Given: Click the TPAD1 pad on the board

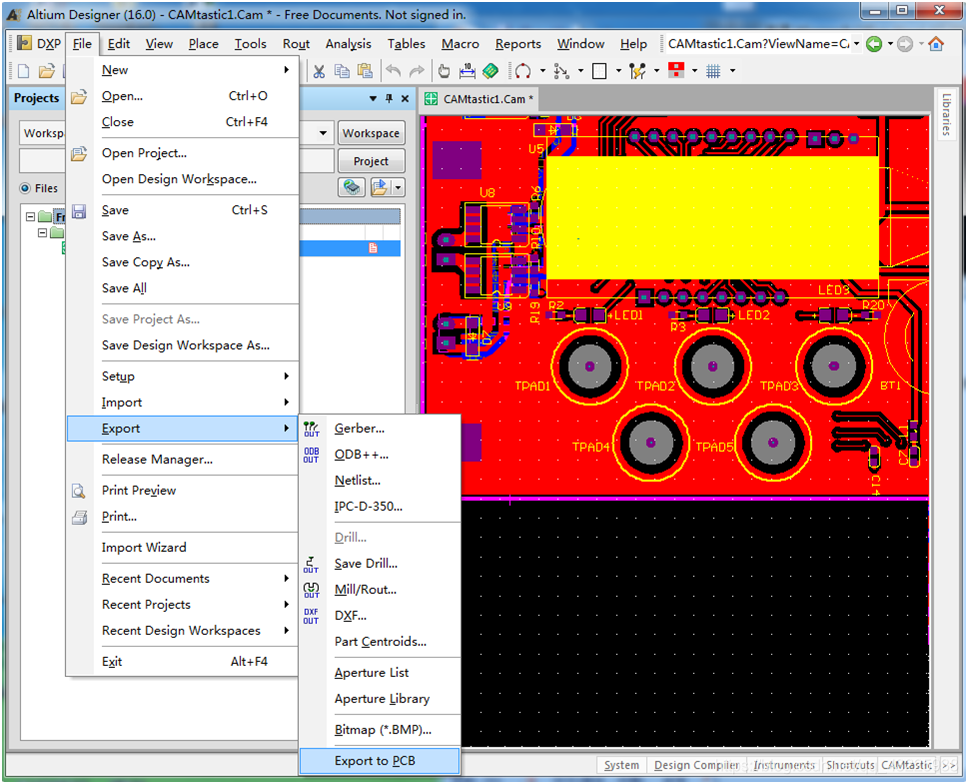Looking at the screenshot, I should tap(590, 366).
